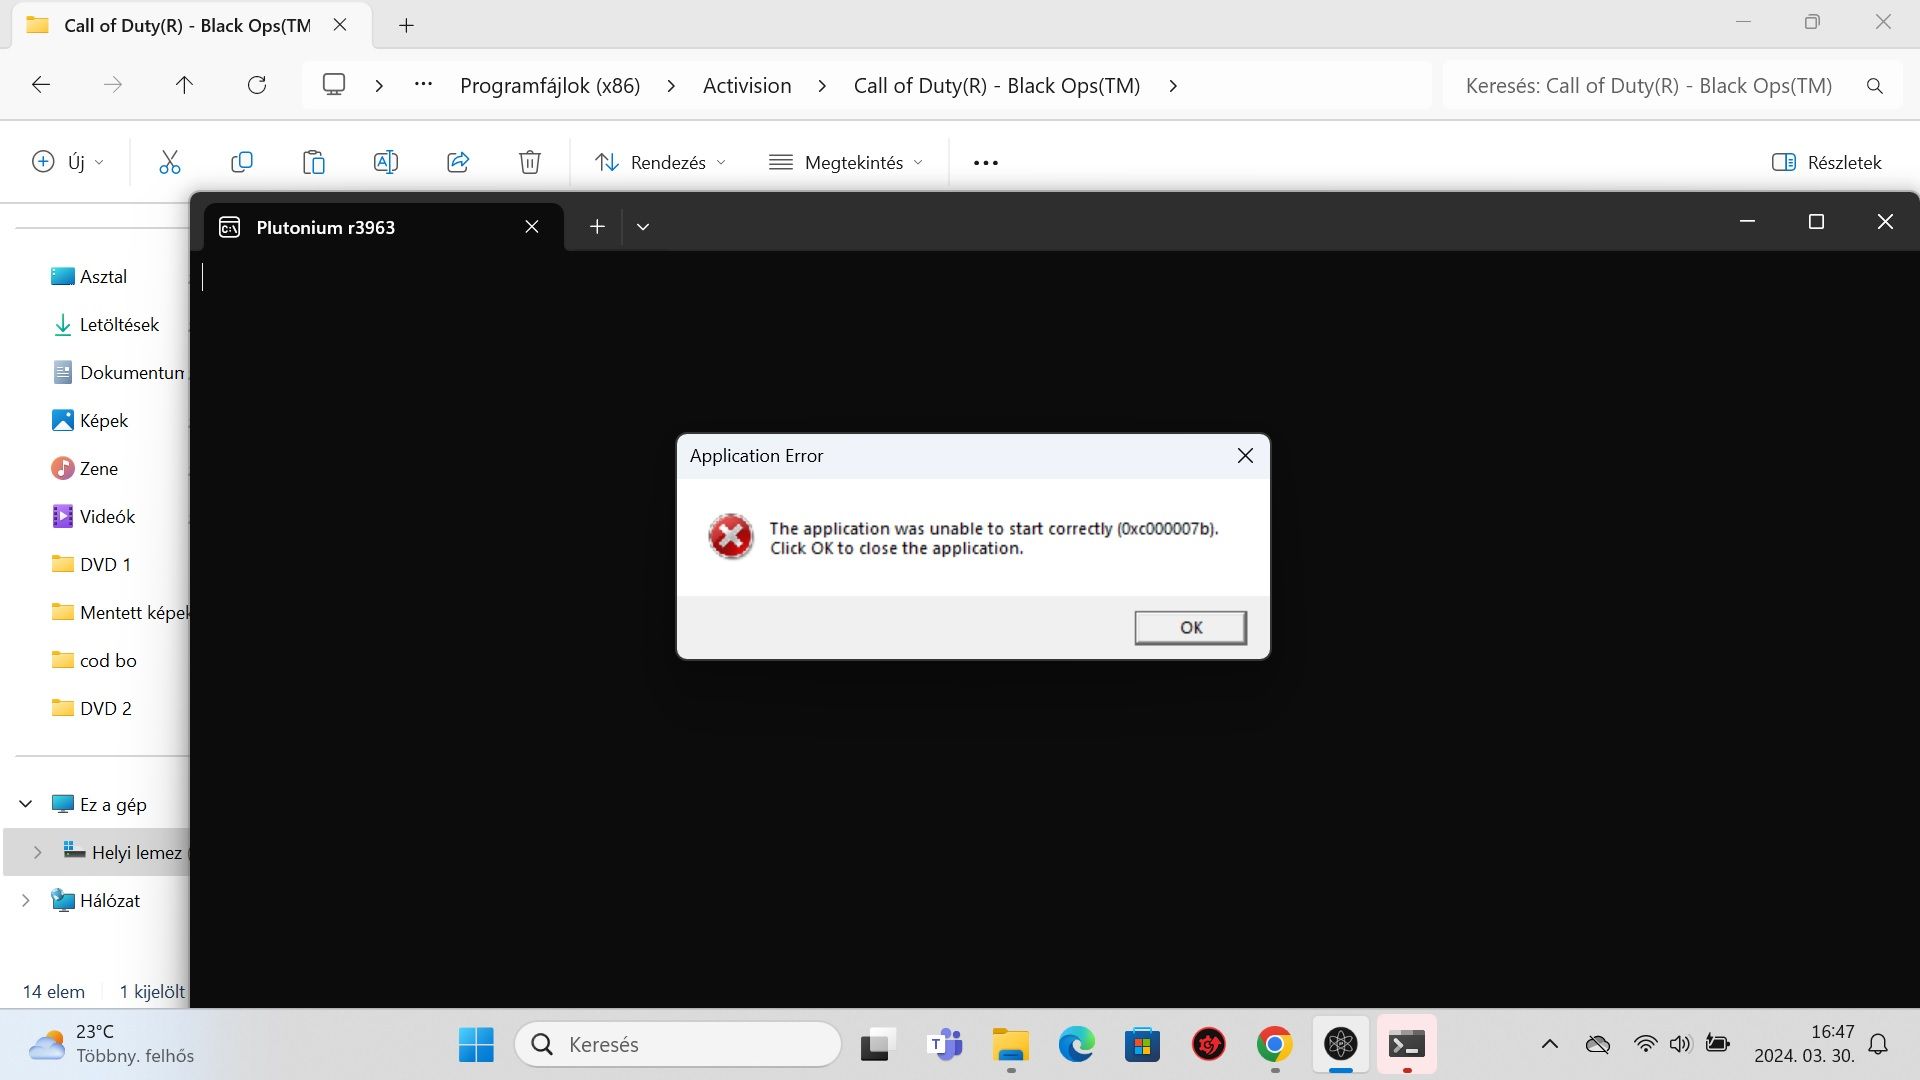The width and height of the screenshot is (1920, 1080).
Task: Open the Rendezés sort menu
Action: click(x=660, y=162)
